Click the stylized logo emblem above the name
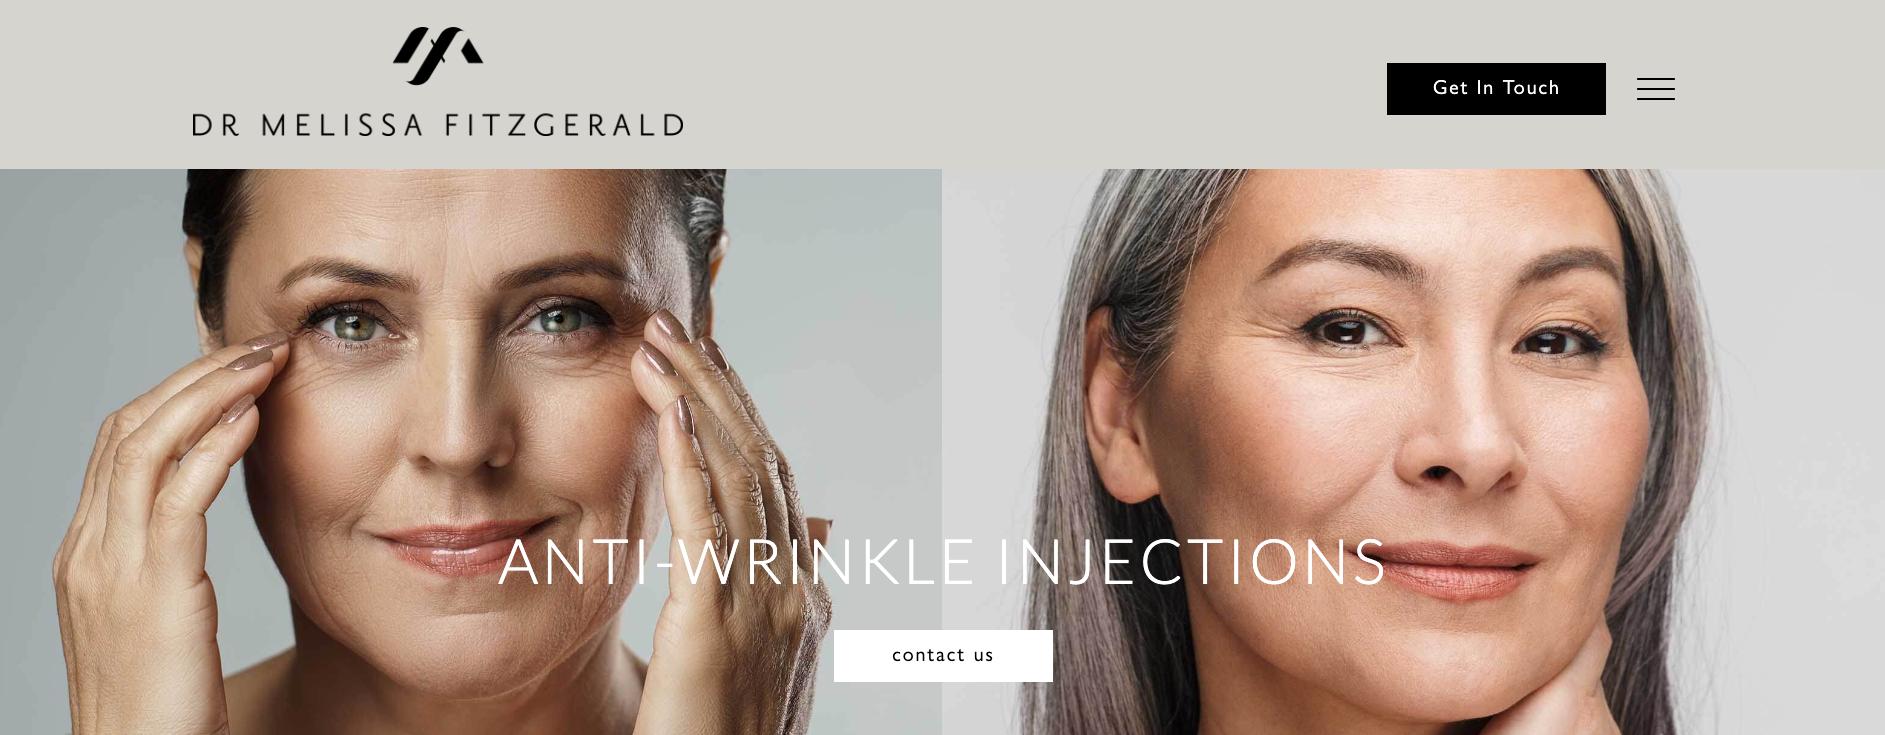The height and width of the screenshot is (735, 1885). point(438,56)
